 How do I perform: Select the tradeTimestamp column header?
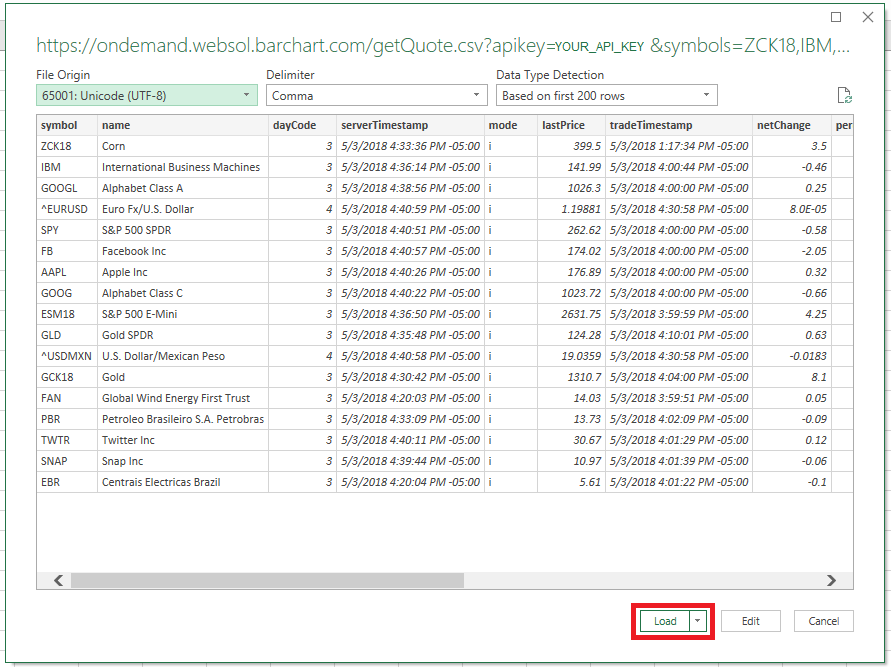[x=679, y=125]
